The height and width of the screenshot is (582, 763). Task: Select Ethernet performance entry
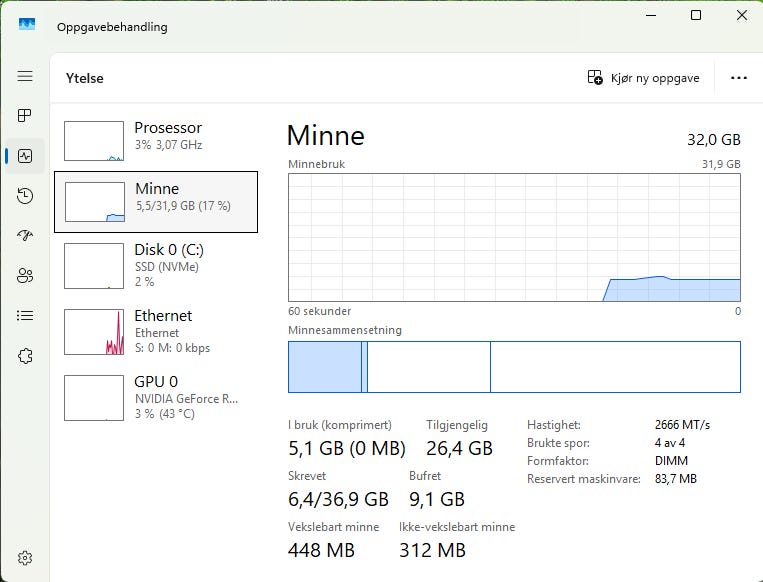click(x=156, y=331)
